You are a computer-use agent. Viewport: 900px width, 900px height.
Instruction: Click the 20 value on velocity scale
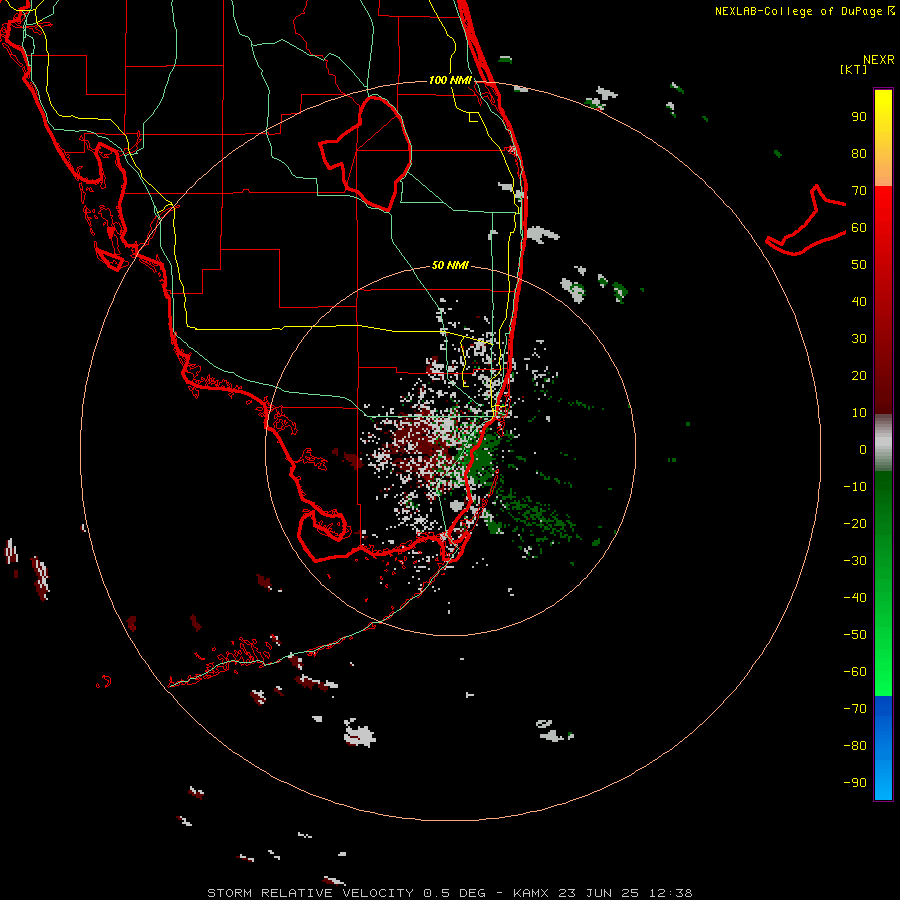pyautogui.click(x=859, y=376)
